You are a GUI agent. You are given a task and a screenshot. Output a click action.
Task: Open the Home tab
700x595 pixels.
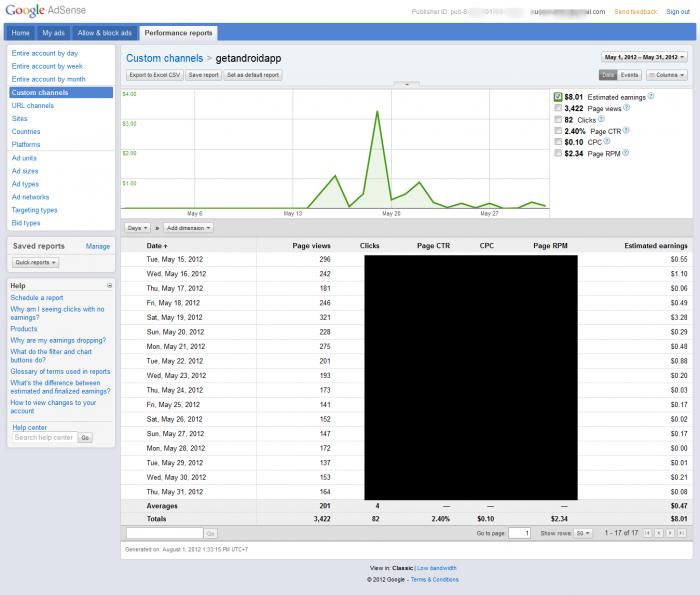(x=21, y=33)
